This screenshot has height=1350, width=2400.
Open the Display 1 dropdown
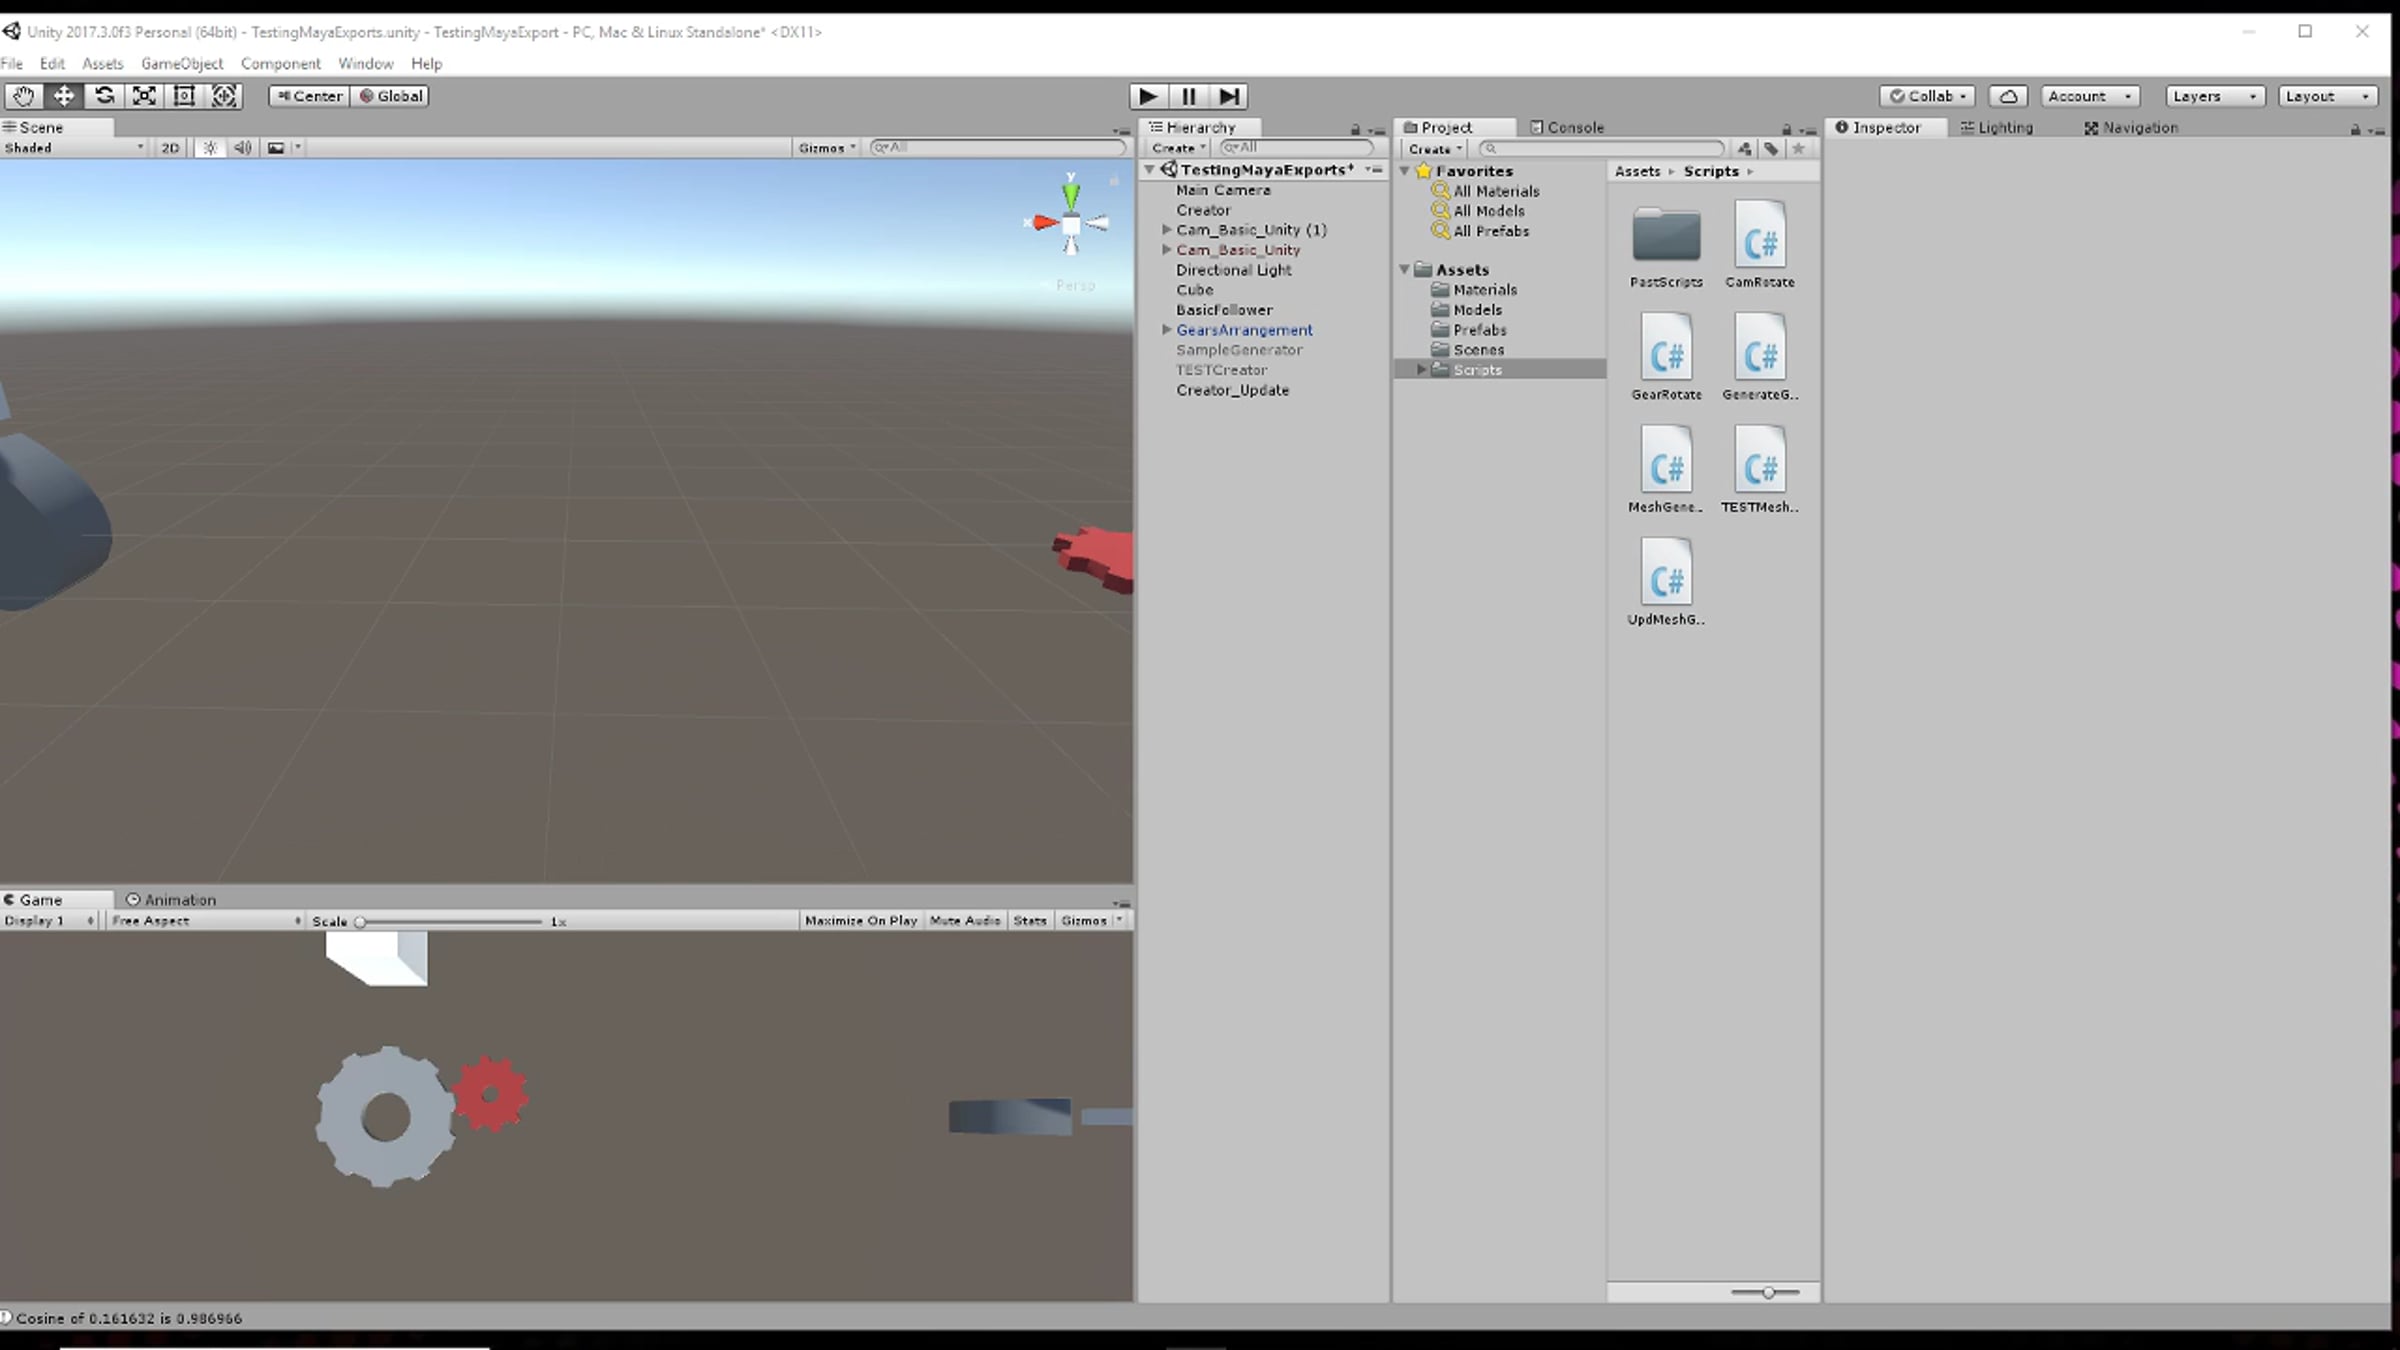50,921
